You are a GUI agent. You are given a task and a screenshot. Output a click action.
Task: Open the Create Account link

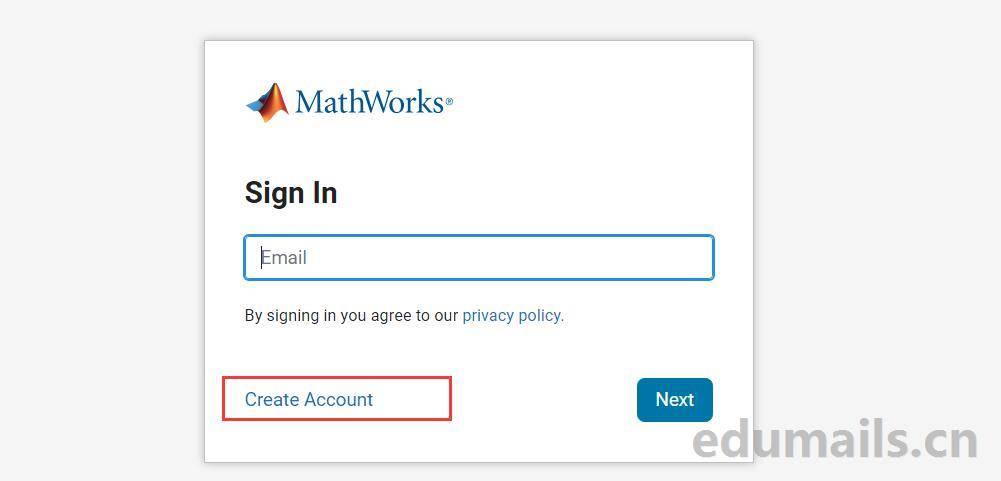pos(308,399)
